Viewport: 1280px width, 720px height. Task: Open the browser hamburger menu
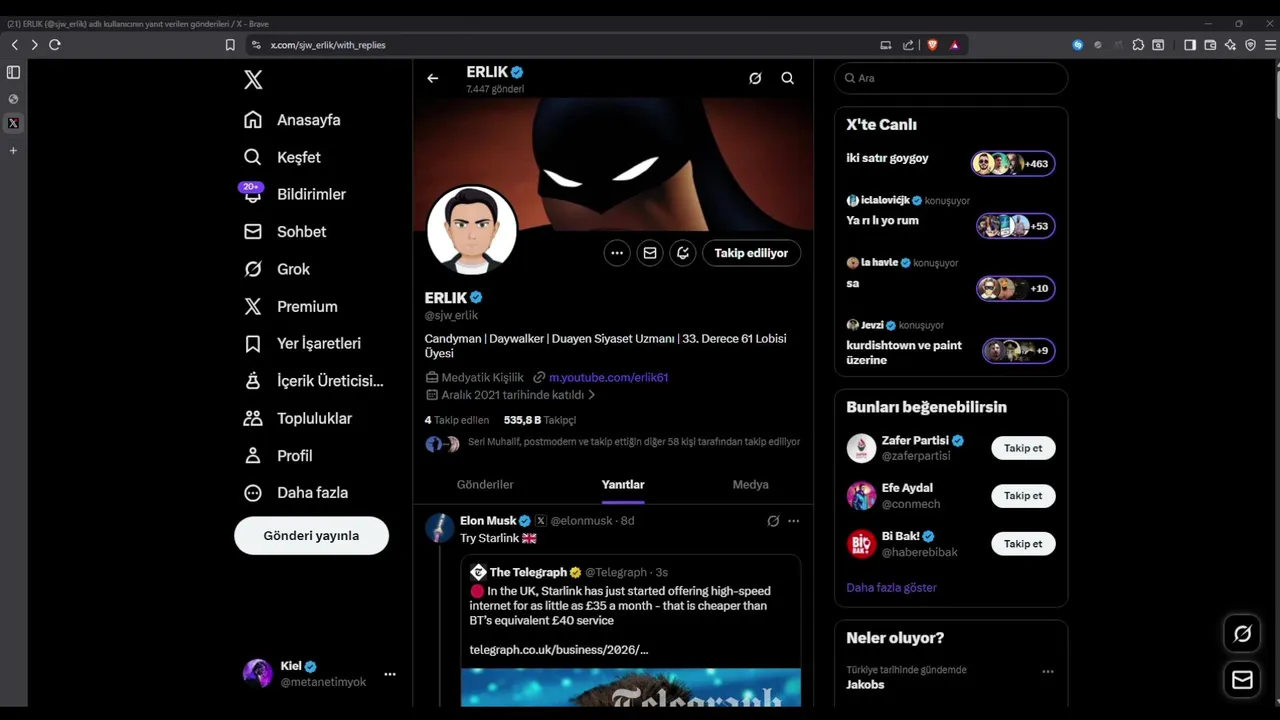(1271, 45)
